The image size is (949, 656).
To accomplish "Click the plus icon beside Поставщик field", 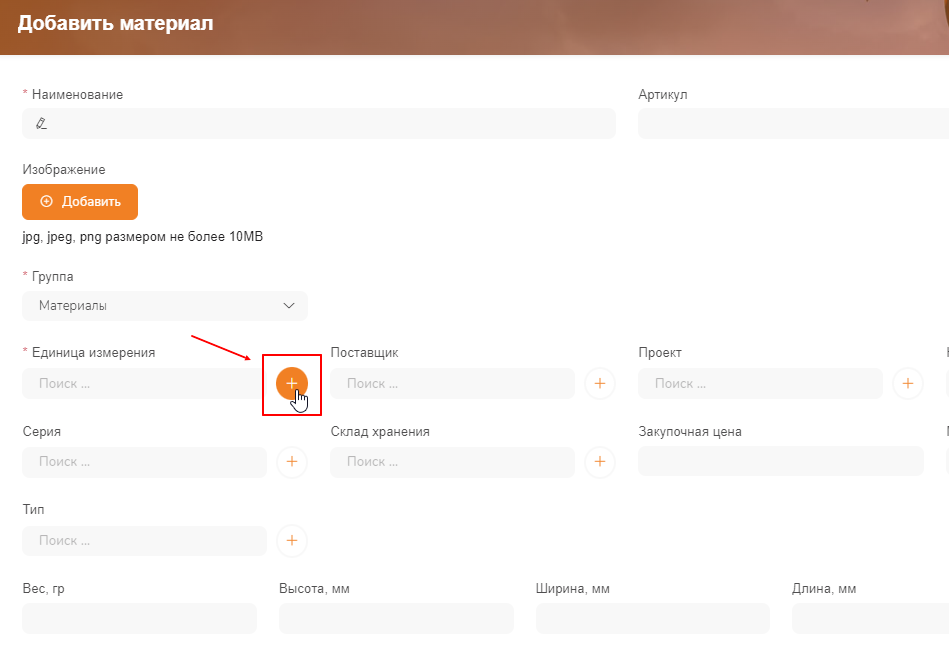I will click(x=600, y=383).
